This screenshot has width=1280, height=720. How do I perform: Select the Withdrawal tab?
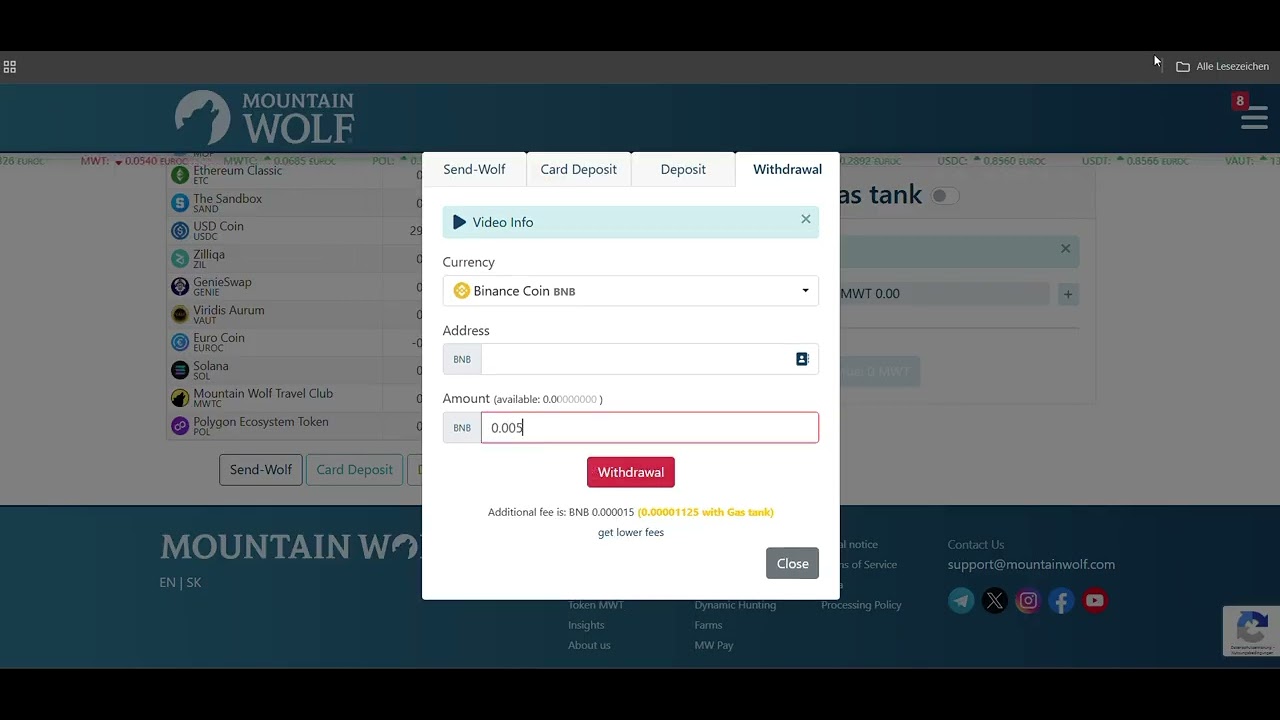coord(787,169)
